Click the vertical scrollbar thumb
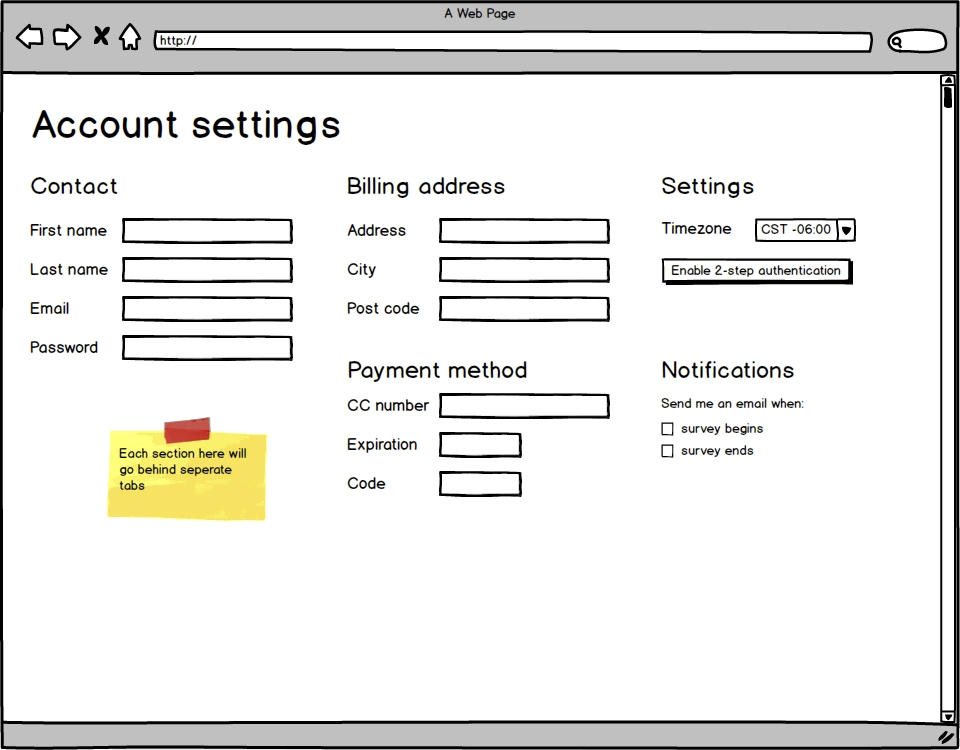Viewport: 960px width, 750px height. [x=948, y=97]
